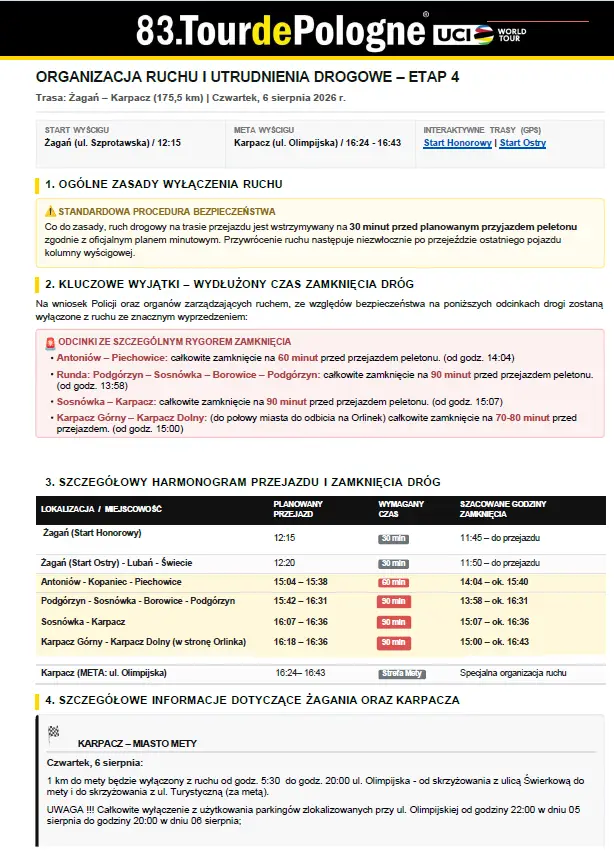Click the 90 min badge in Sosnówka - Karpacz row
The height and width of the screenshot is (857, 614).
click(x=394, y=622)
